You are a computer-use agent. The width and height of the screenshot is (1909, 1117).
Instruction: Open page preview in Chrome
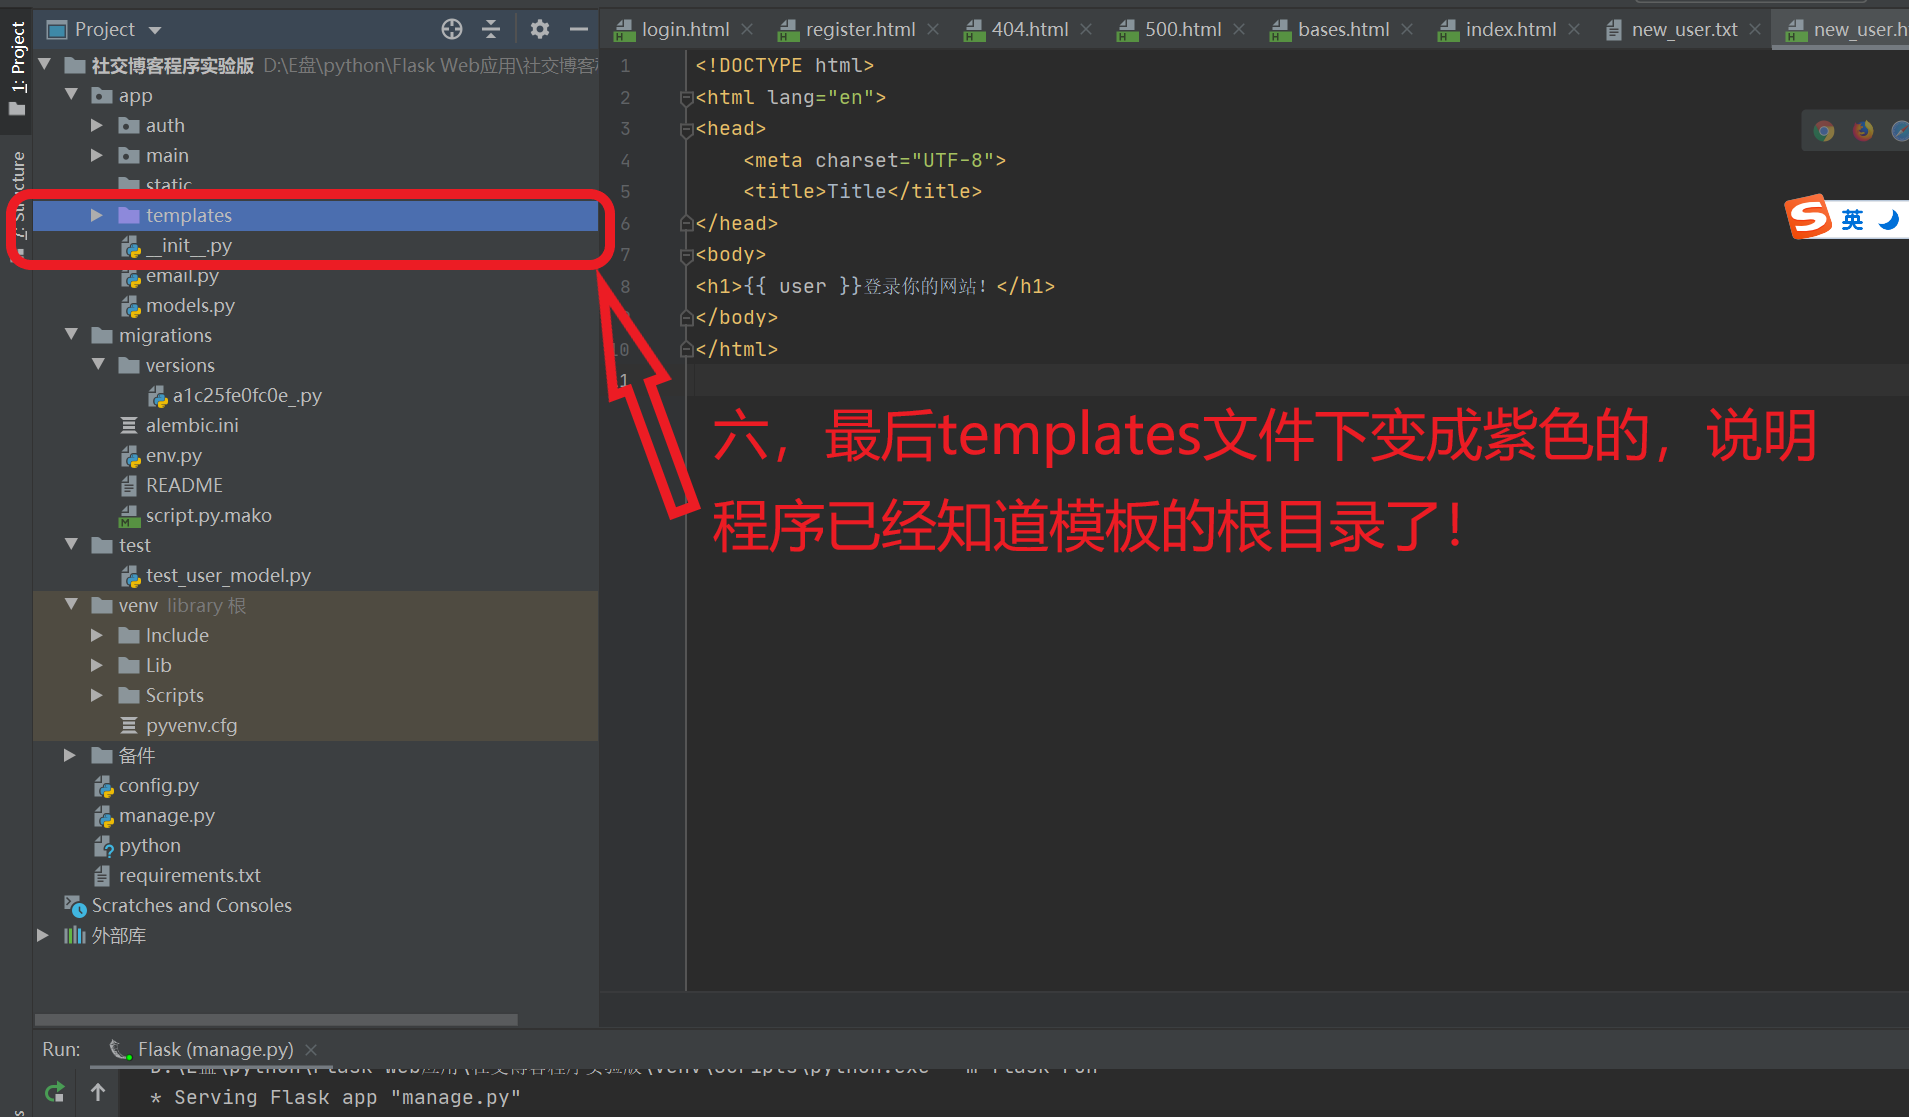pos(1823,130)
